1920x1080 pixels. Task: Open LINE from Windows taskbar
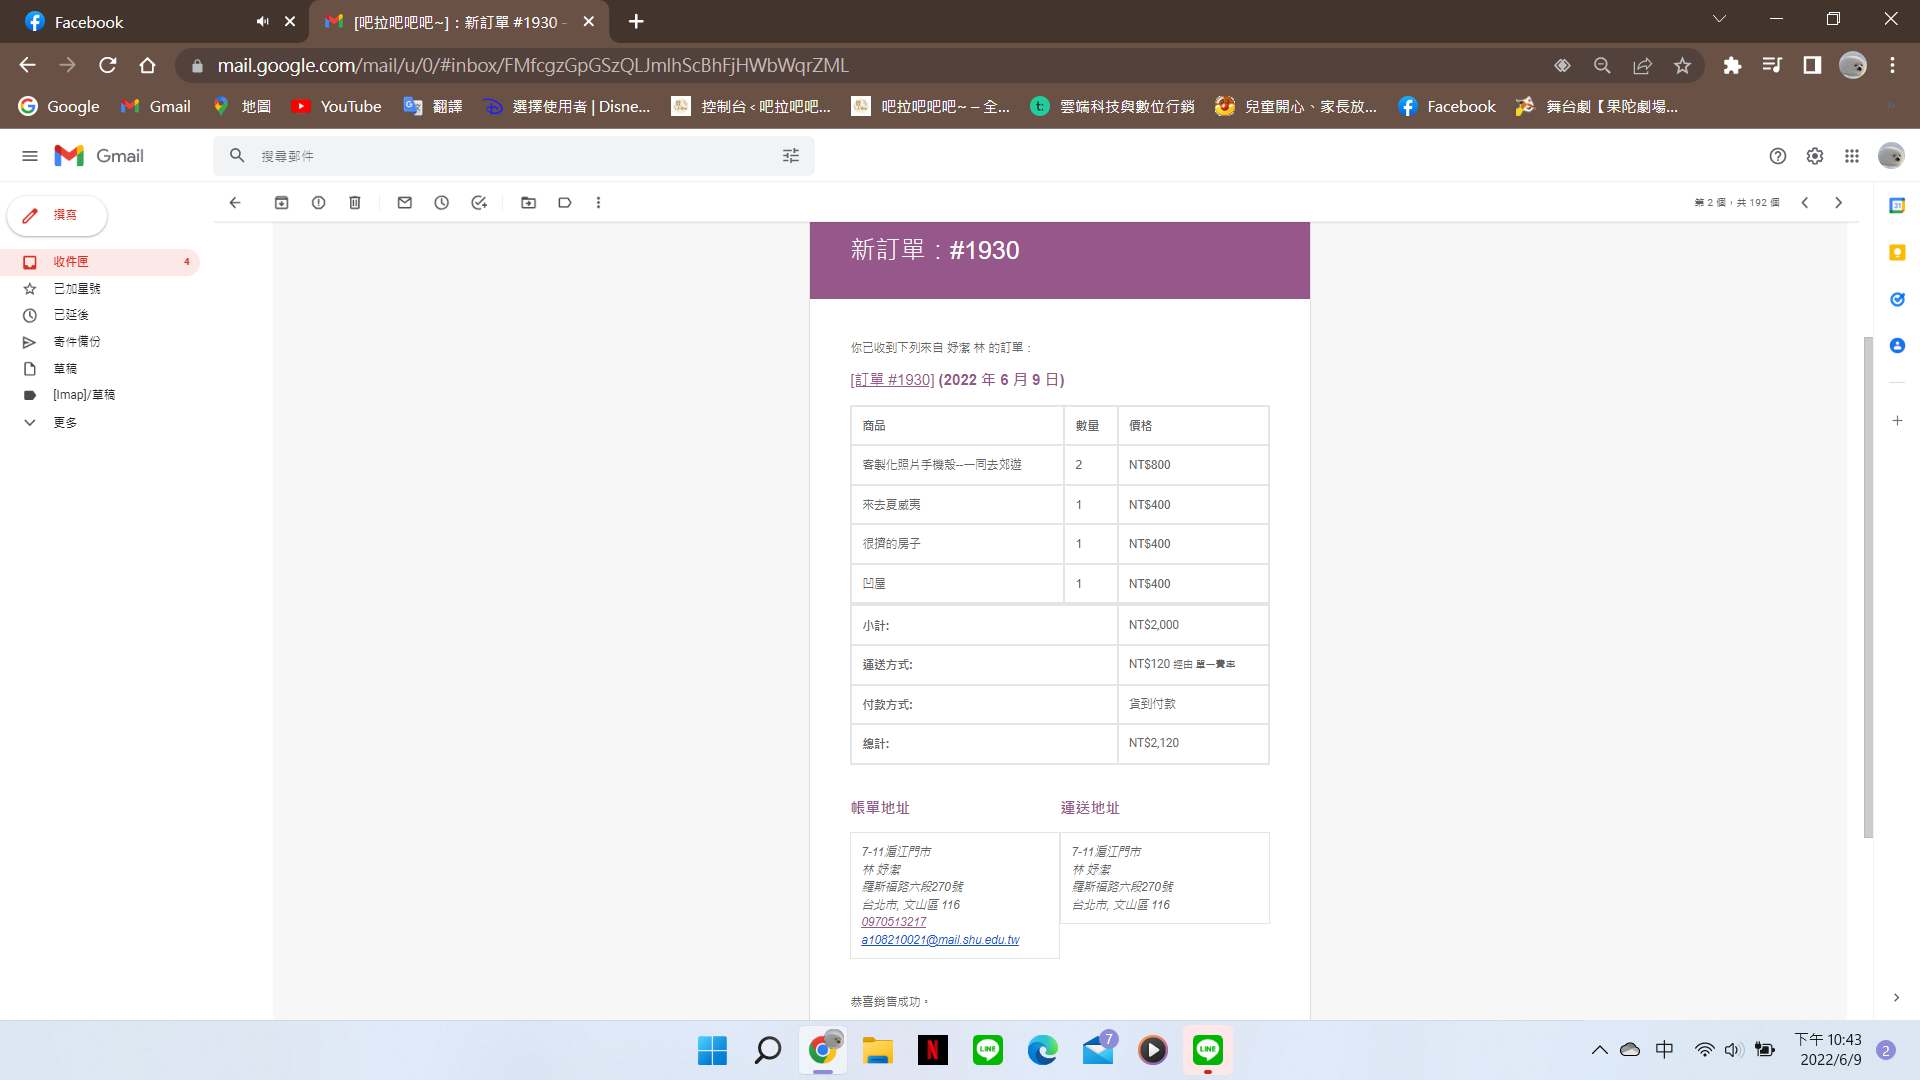click(987, 1050)
